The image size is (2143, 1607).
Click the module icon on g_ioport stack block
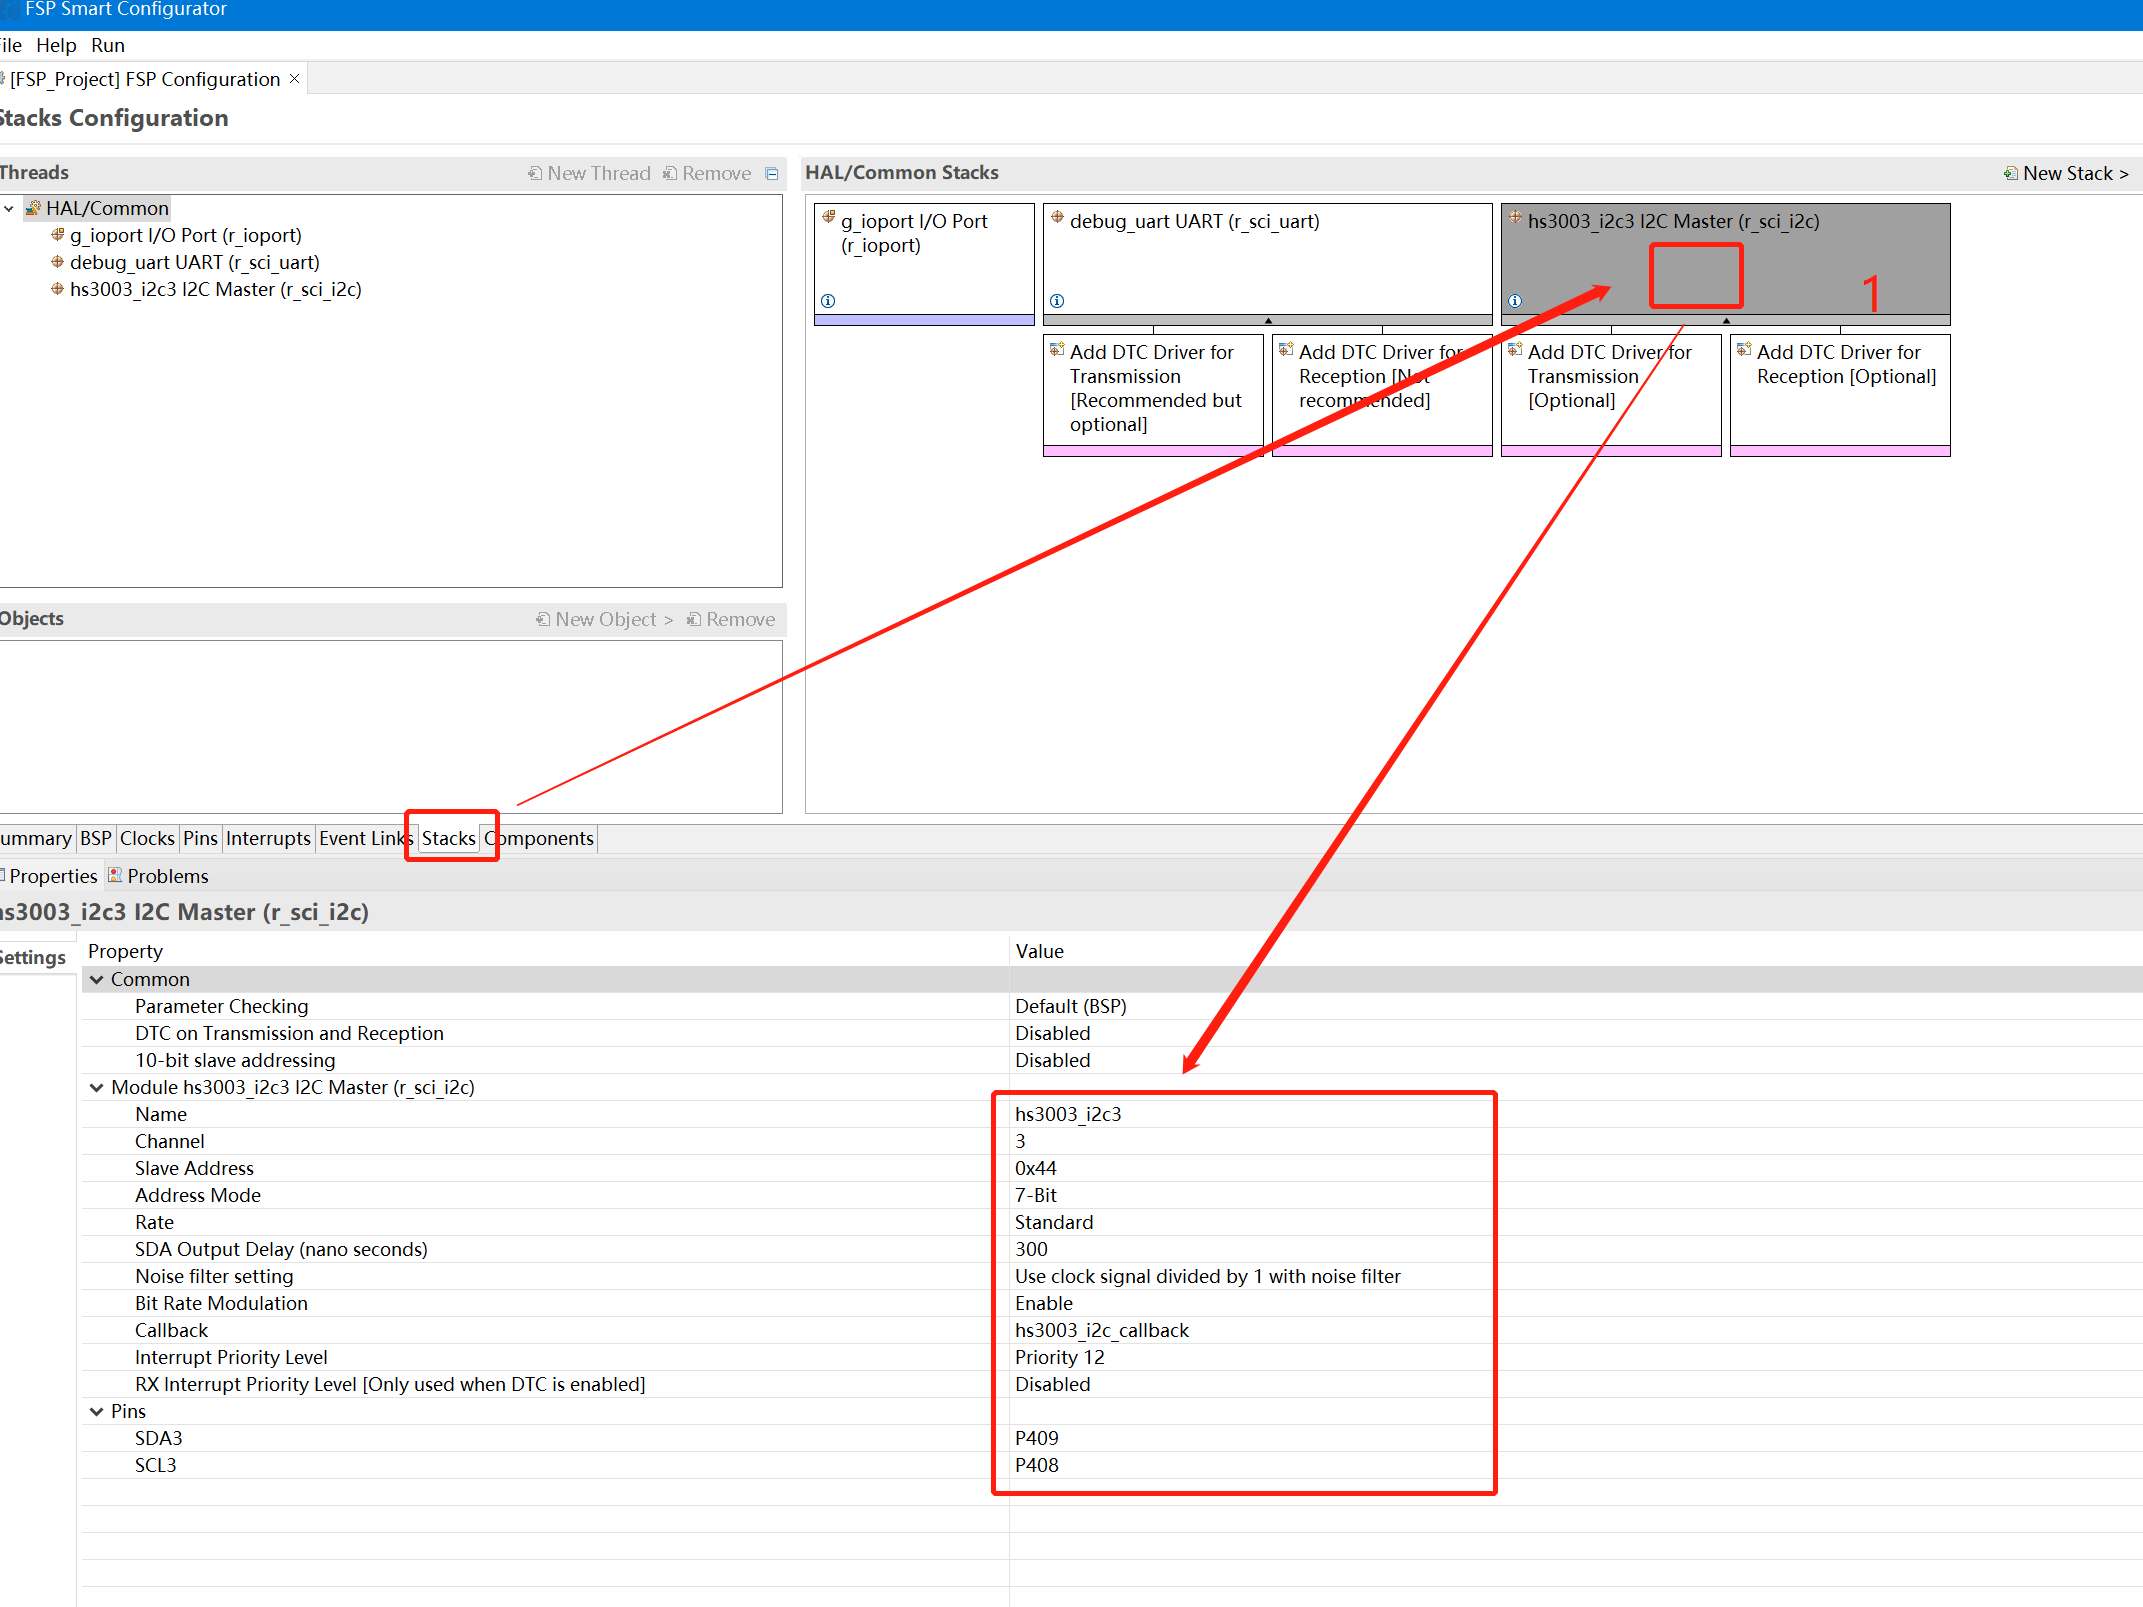coord(829,217)
